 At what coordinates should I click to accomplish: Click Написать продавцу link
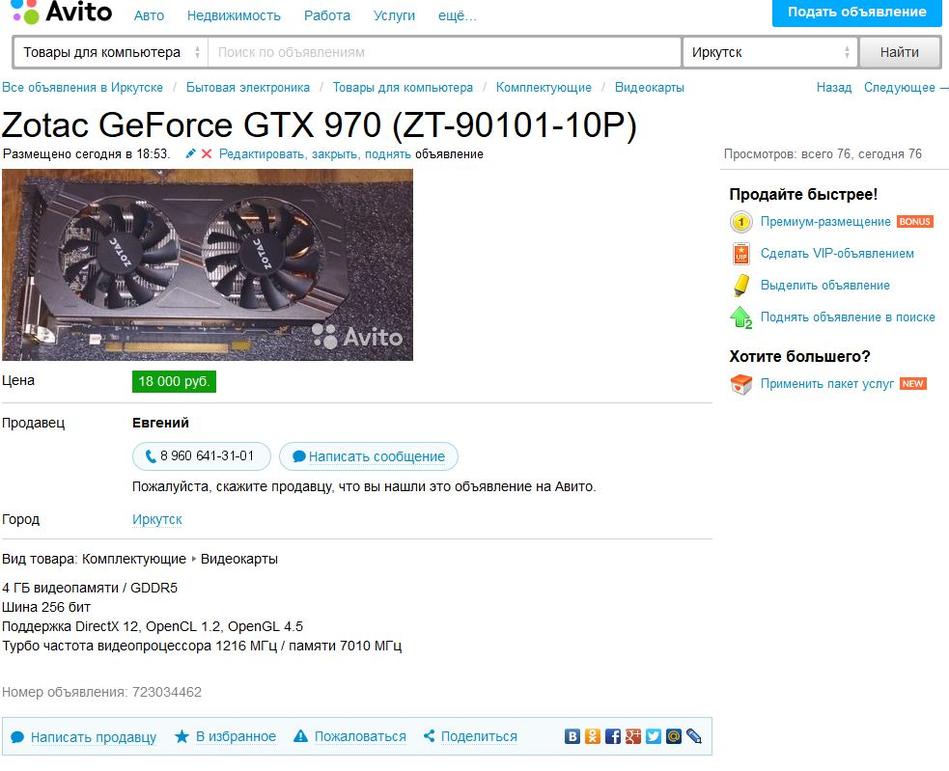93,737
